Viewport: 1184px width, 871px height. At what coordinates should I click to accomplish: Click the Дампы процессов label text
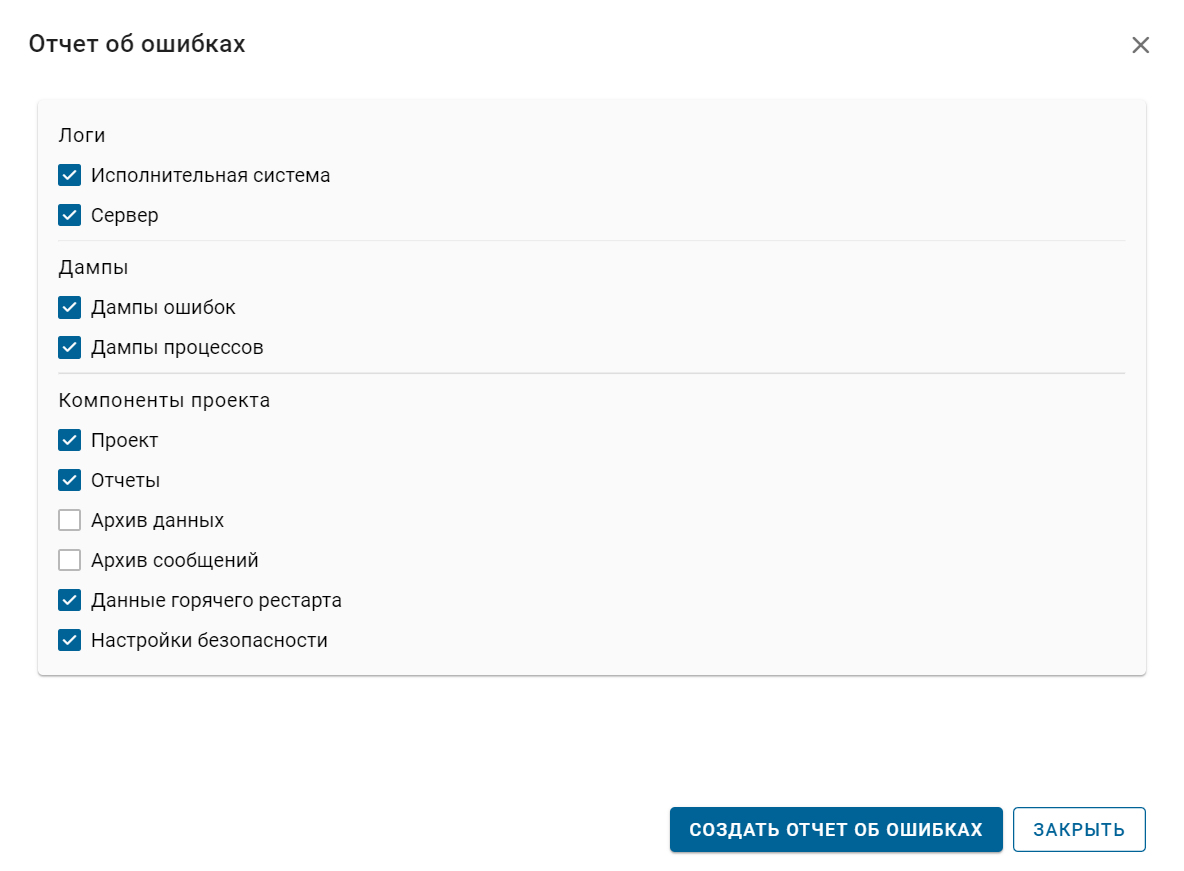177,348
